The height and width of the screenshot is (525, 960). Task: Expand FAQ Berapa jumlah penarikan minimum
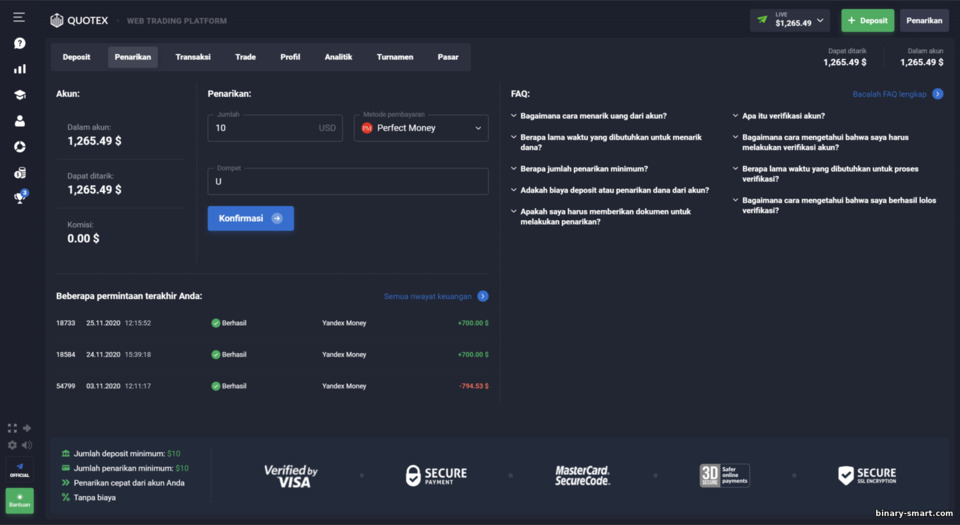(579, 169)
